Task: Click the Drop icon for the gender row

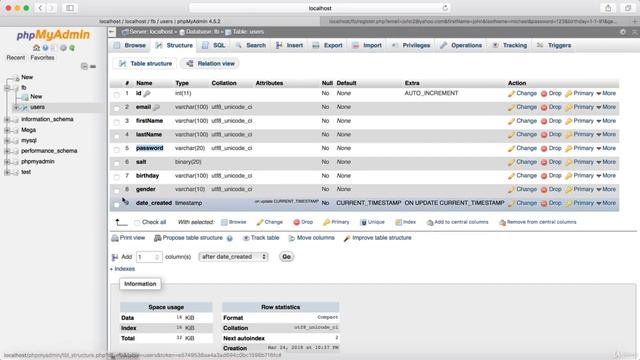Action: (544, 190)
